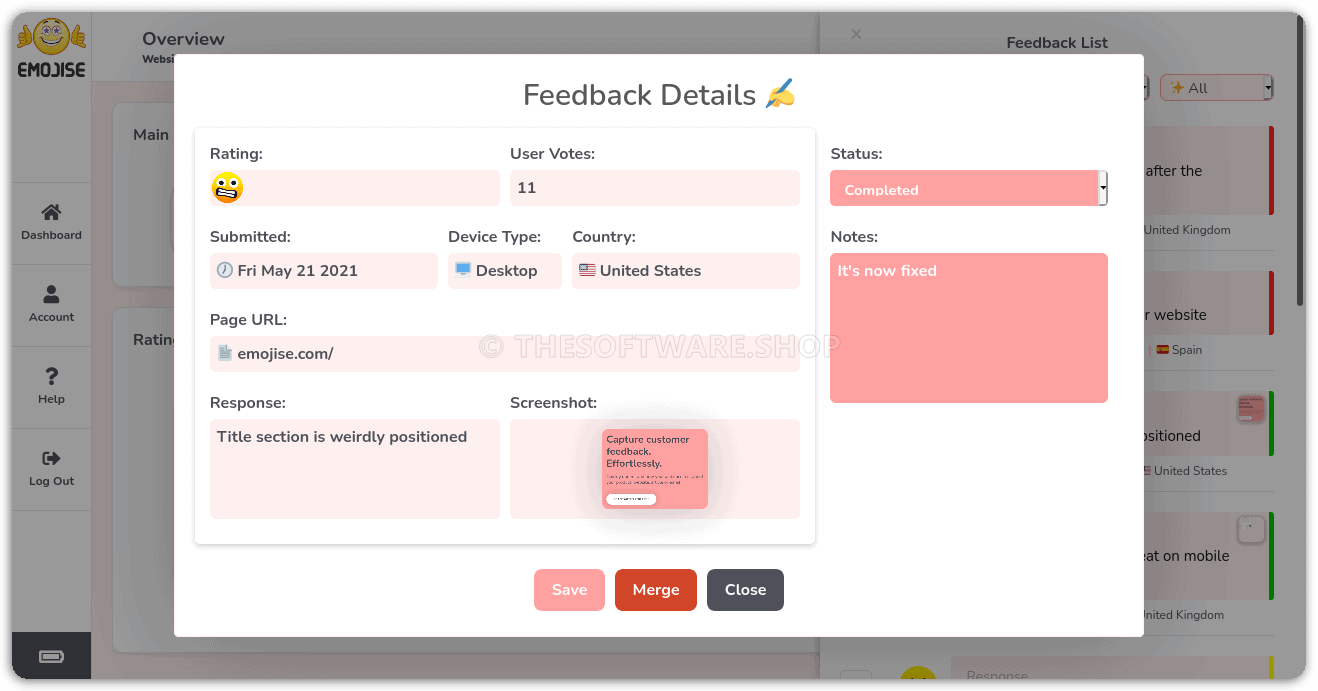
Task: Click the Save button
Action: [569, 590]
